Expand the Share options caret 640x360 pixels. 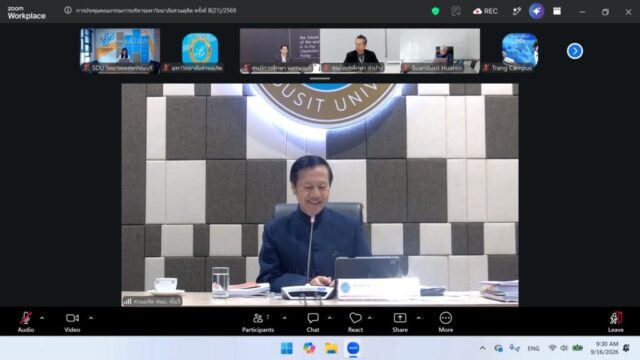click(x=418, y=318)
